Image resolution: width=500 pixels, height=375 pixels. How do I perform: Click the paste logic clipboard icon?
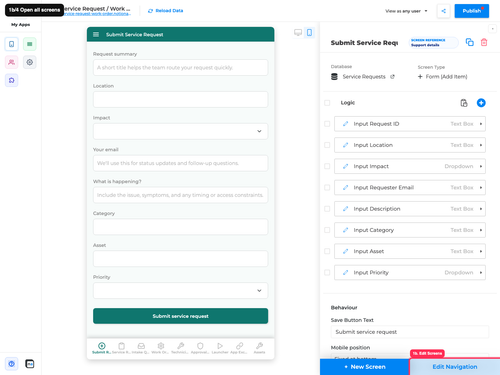[464, 103]
